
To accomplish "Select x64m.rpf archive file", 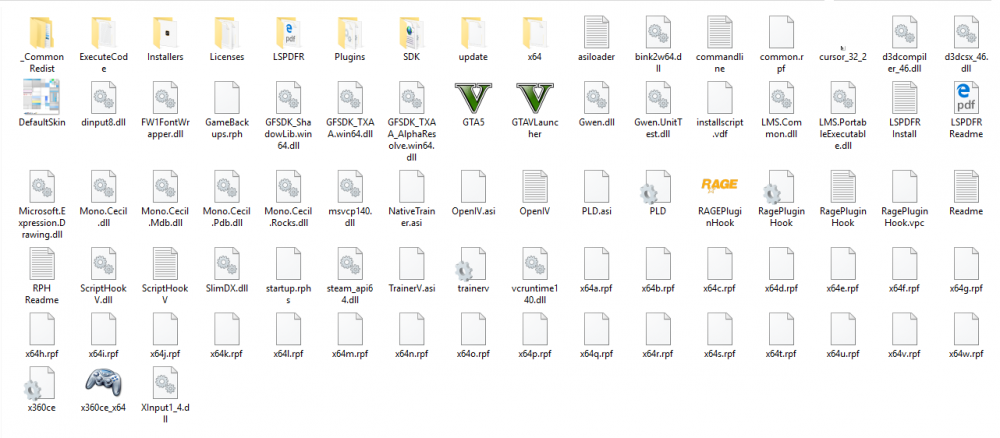I will (x=350, y=328).
